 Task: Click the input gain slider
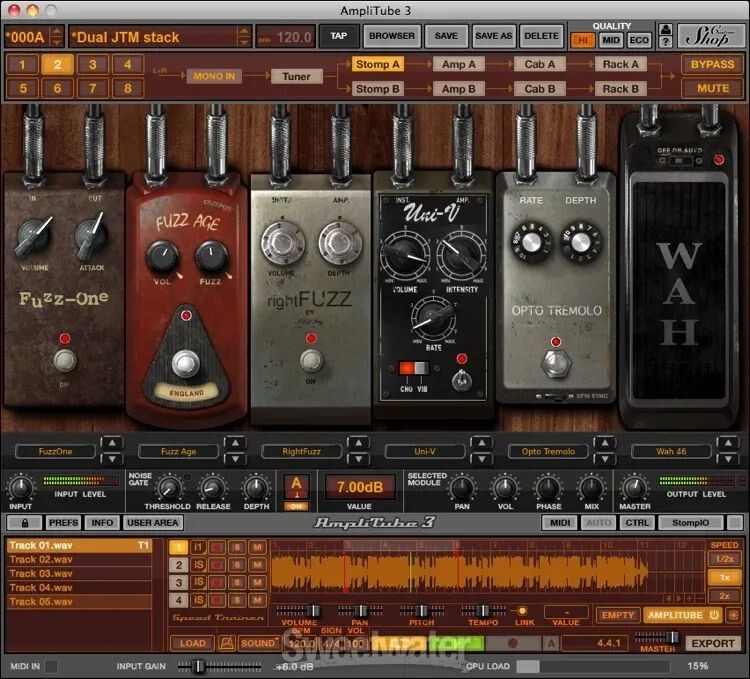(x=199, y=666)
